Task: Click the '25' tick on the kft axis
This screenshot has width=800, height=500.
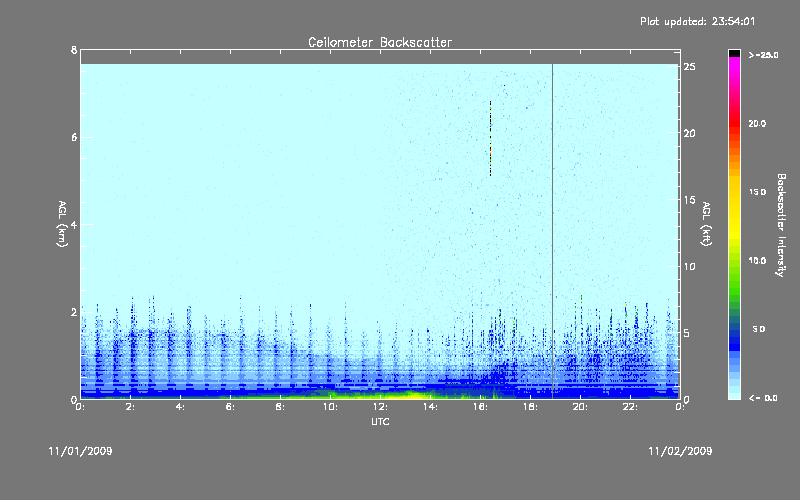Action: click(x=690, y=67)
